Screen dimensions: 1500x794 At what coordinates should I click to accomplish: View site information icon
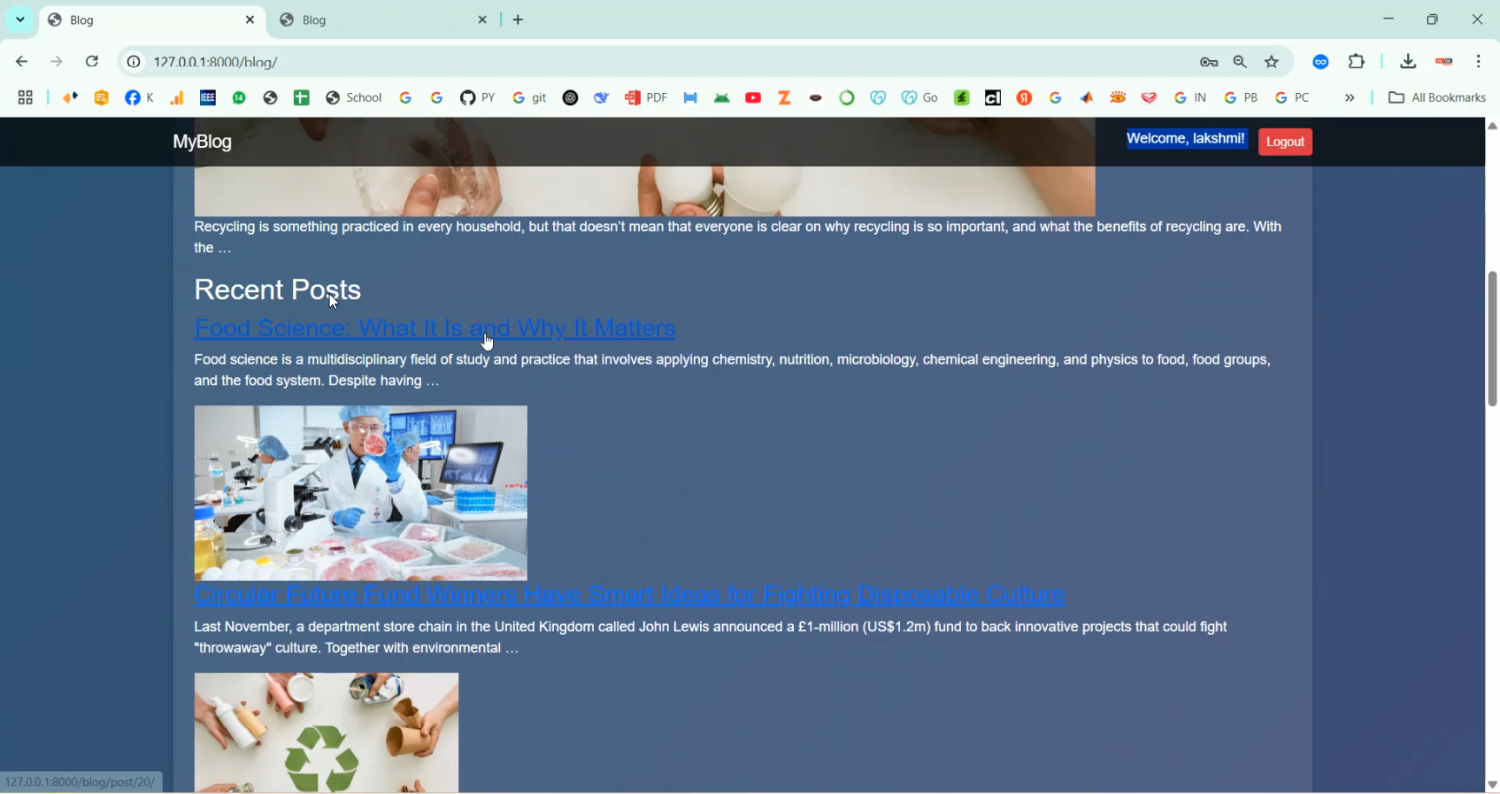133,62
